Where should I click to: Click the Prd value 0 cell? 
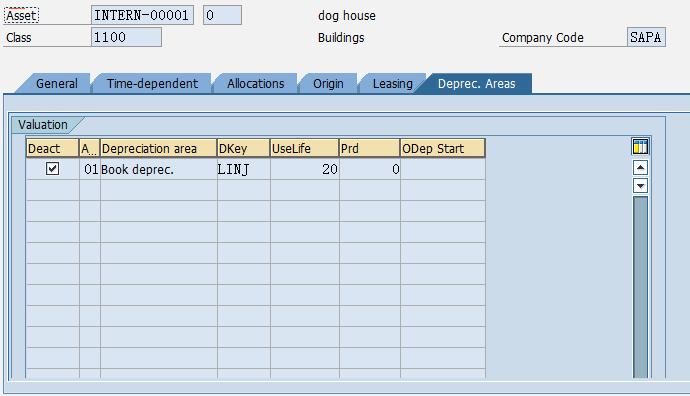tap(370, 169)
